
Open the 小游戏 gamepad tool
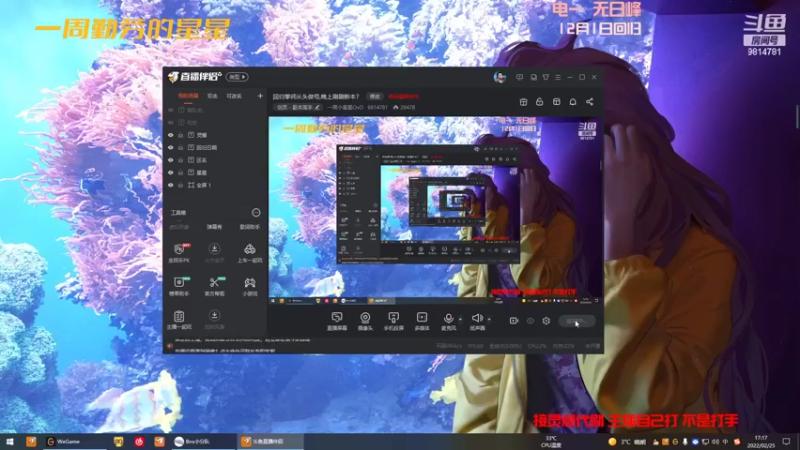(x=249, y=286)
